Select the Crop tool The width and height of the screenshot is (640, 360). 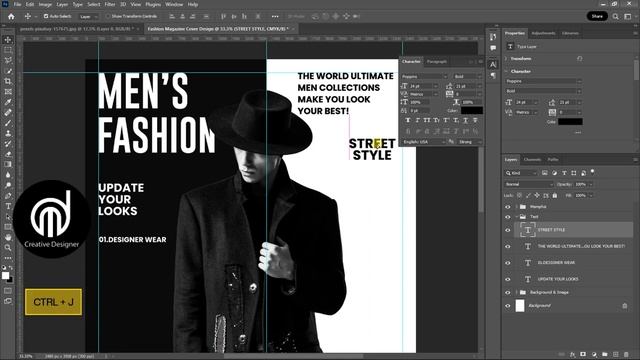tap(8, 81)
